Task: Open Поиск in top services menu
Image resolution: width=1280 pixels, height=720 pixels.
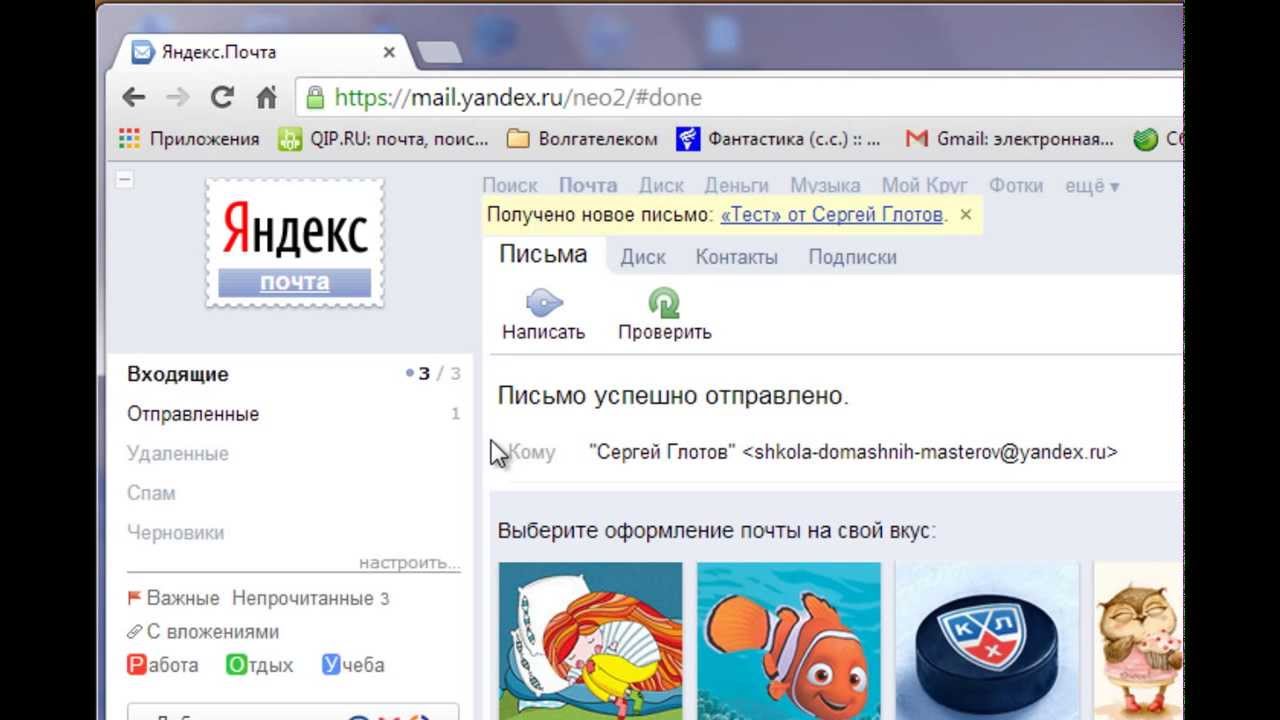Action: [510, 185]
